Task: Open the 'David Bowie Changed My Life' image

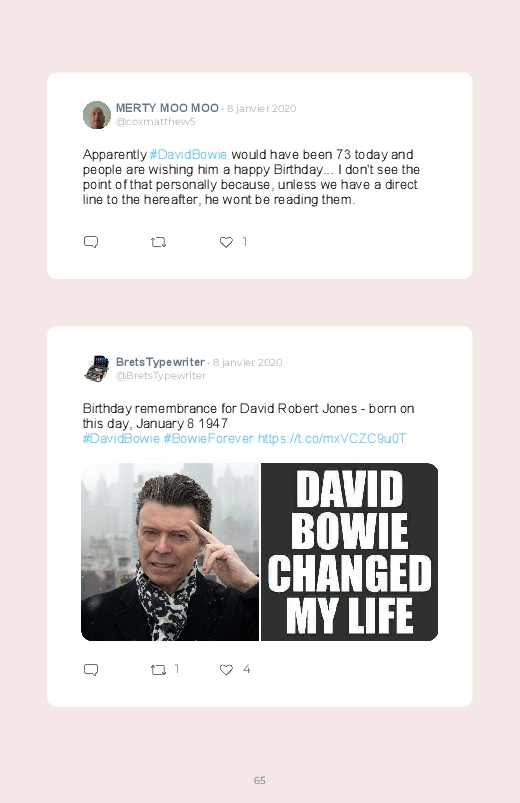Action: pyautogui.click(x=349, y=552)
